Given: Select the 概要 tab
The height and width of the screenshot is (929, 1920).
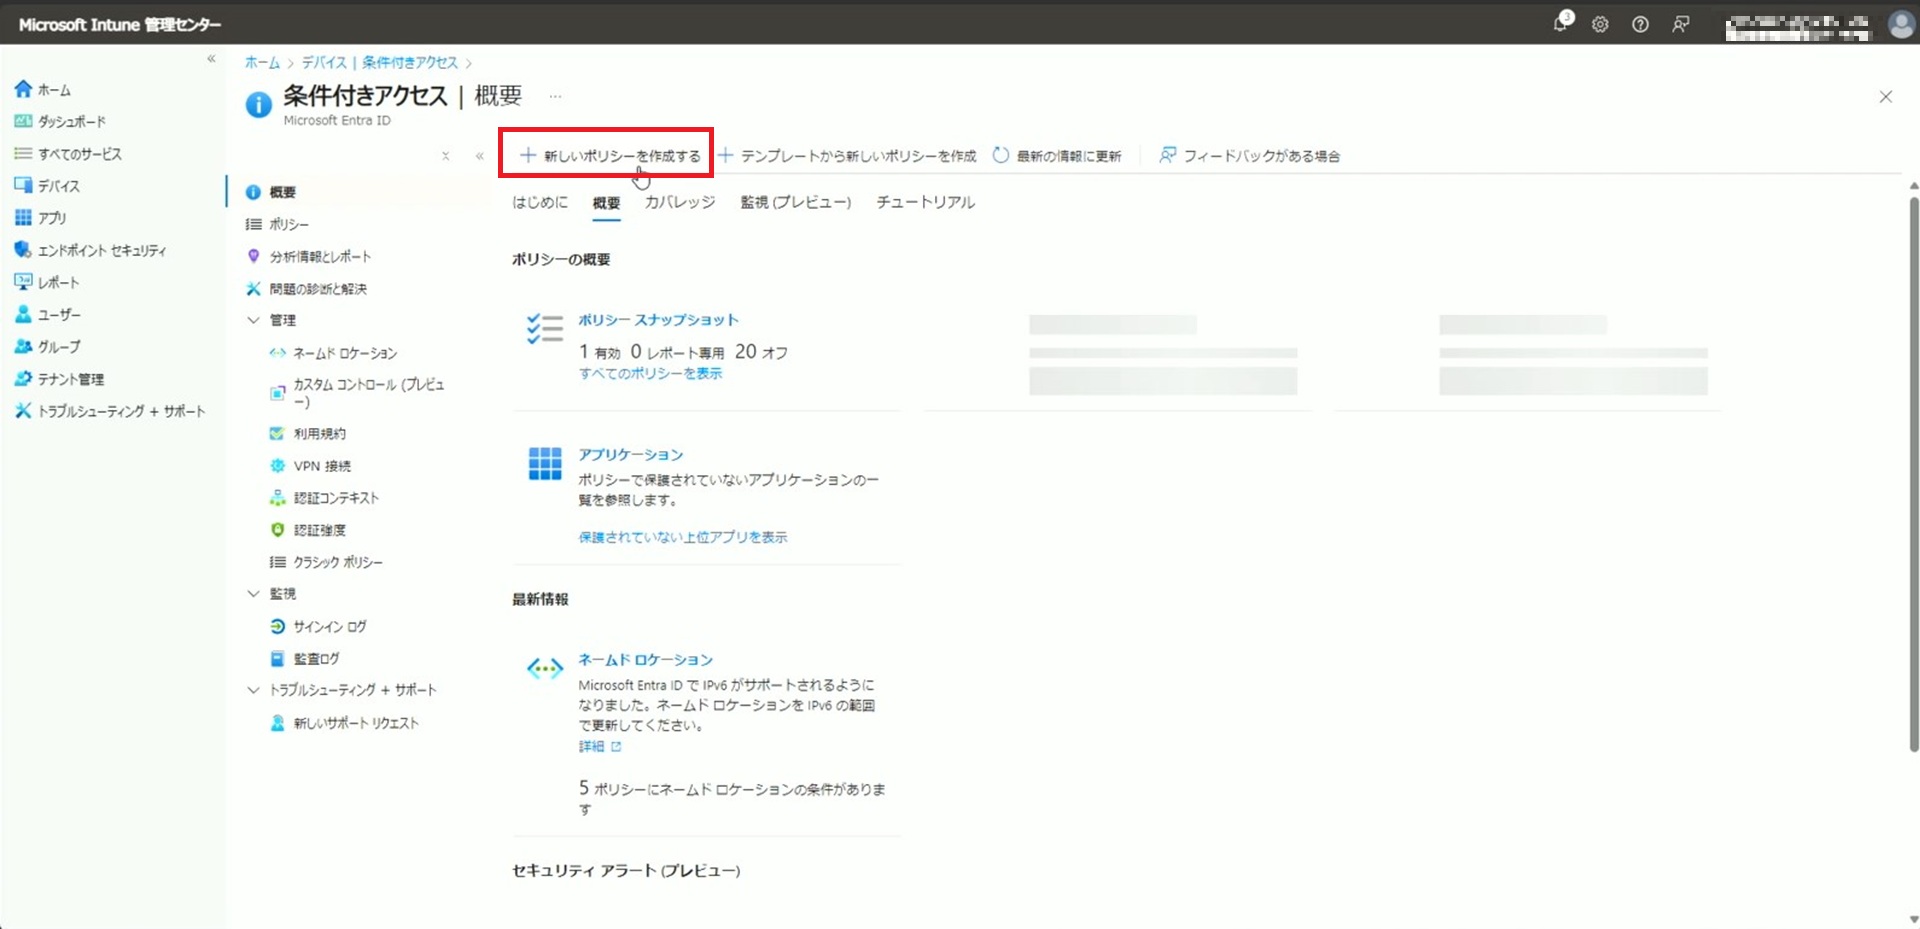Looking at the screenshot, I should coord(606,203).
